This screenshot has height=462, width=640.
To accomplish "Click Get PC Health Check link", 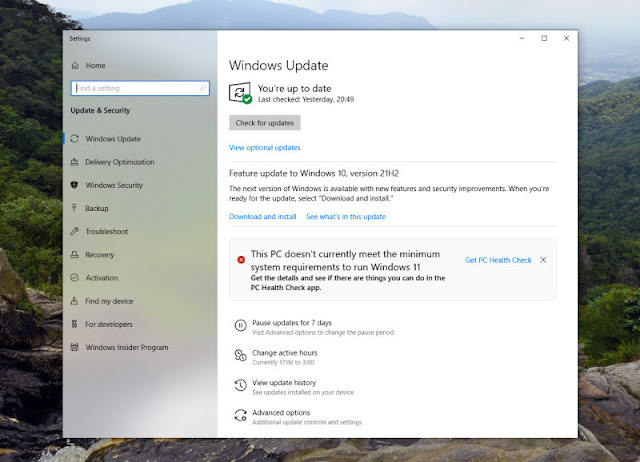I will point(498,260).
